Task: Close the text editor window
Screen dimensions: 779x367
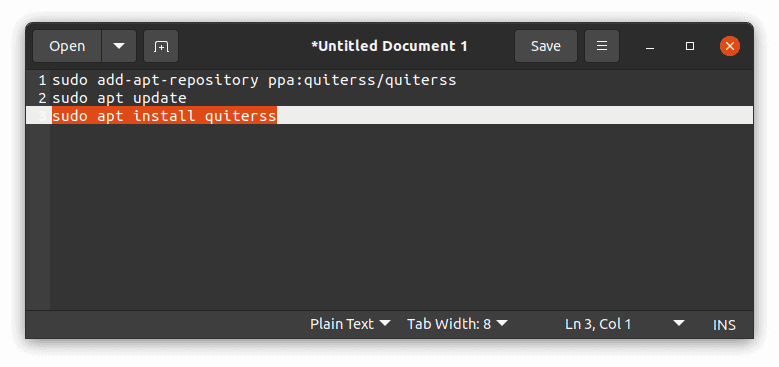Action: [x=730, y=46]
